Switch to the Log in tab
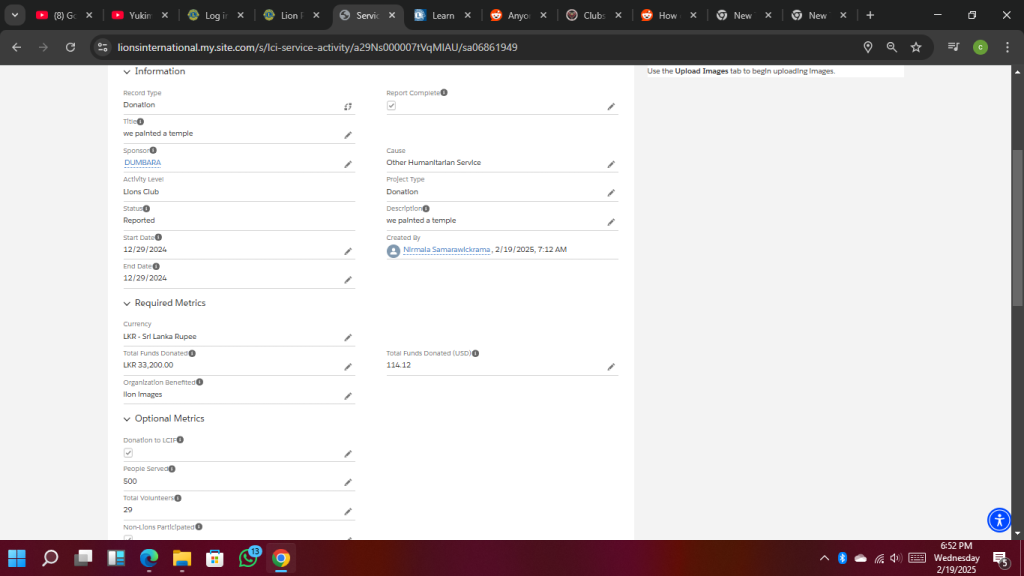Viewport: 1024px width, 576px height. click(x=216, y=15)
